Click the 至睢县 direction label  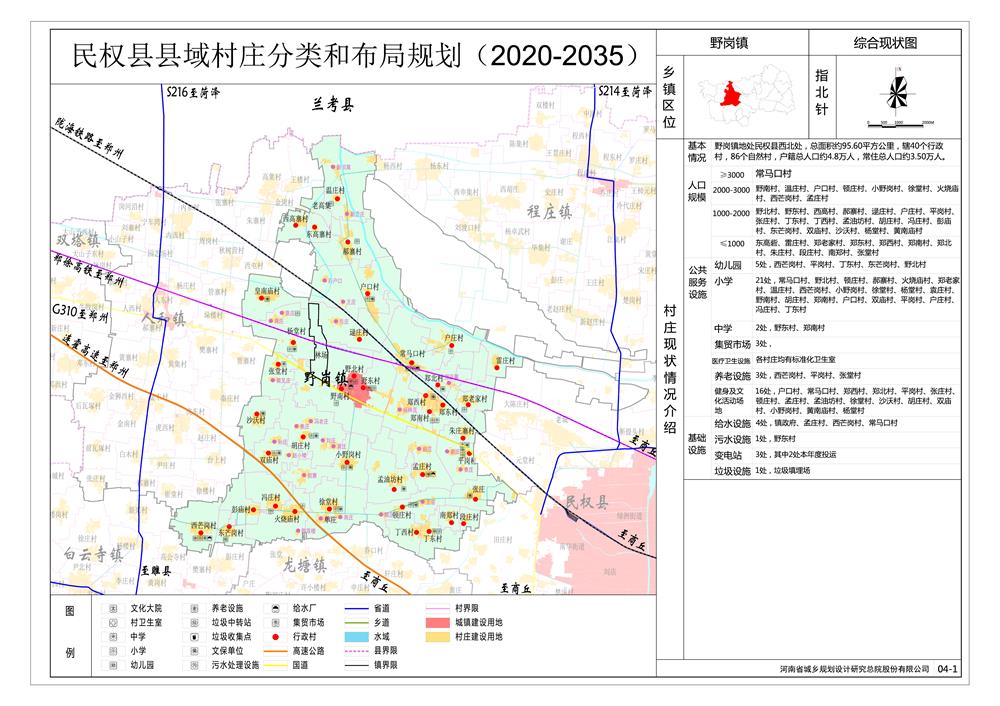click(156, 571)
